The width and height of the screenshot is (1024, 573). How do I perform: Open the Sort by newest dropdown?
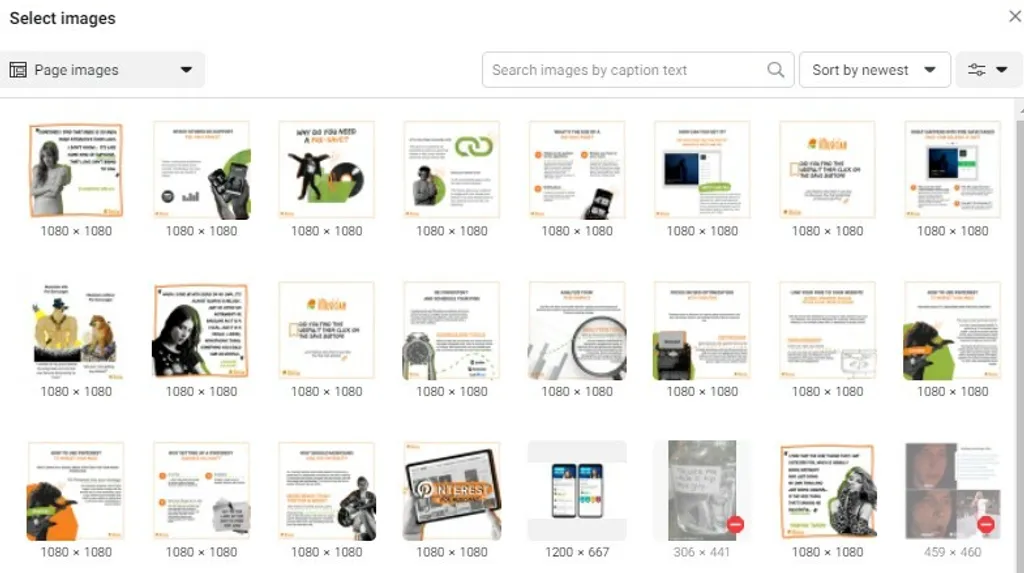coord(874,69)
